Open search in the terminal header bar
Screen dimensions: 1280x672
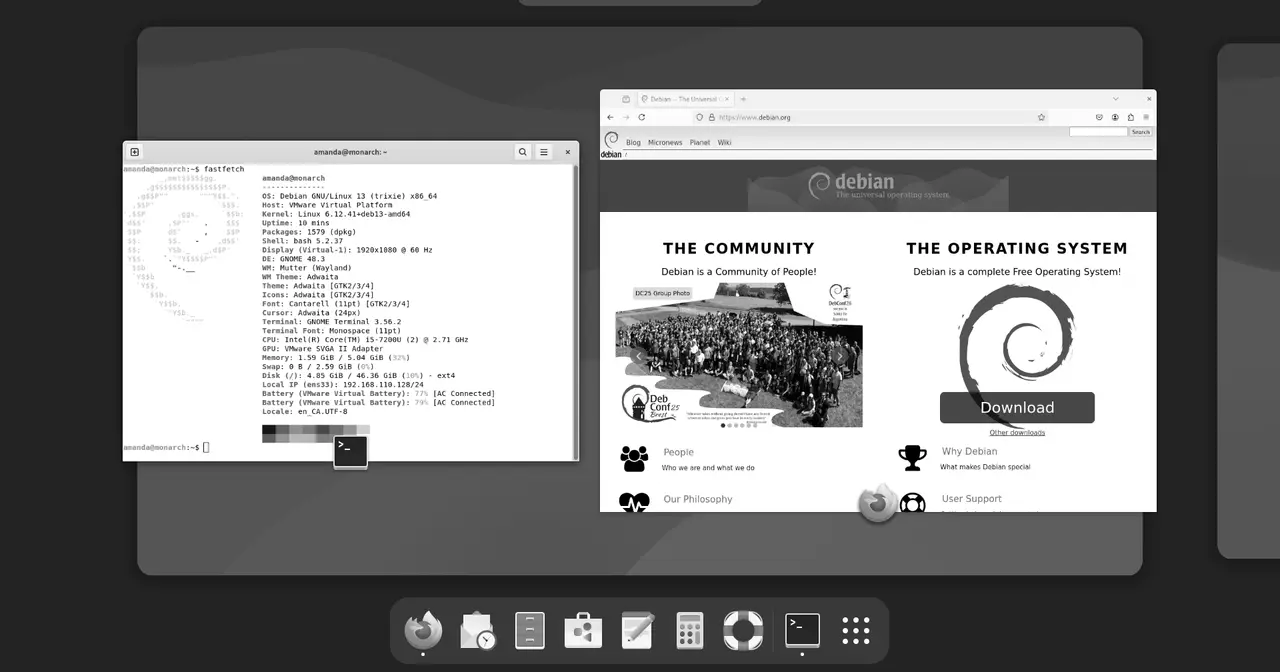pos(522,152)
